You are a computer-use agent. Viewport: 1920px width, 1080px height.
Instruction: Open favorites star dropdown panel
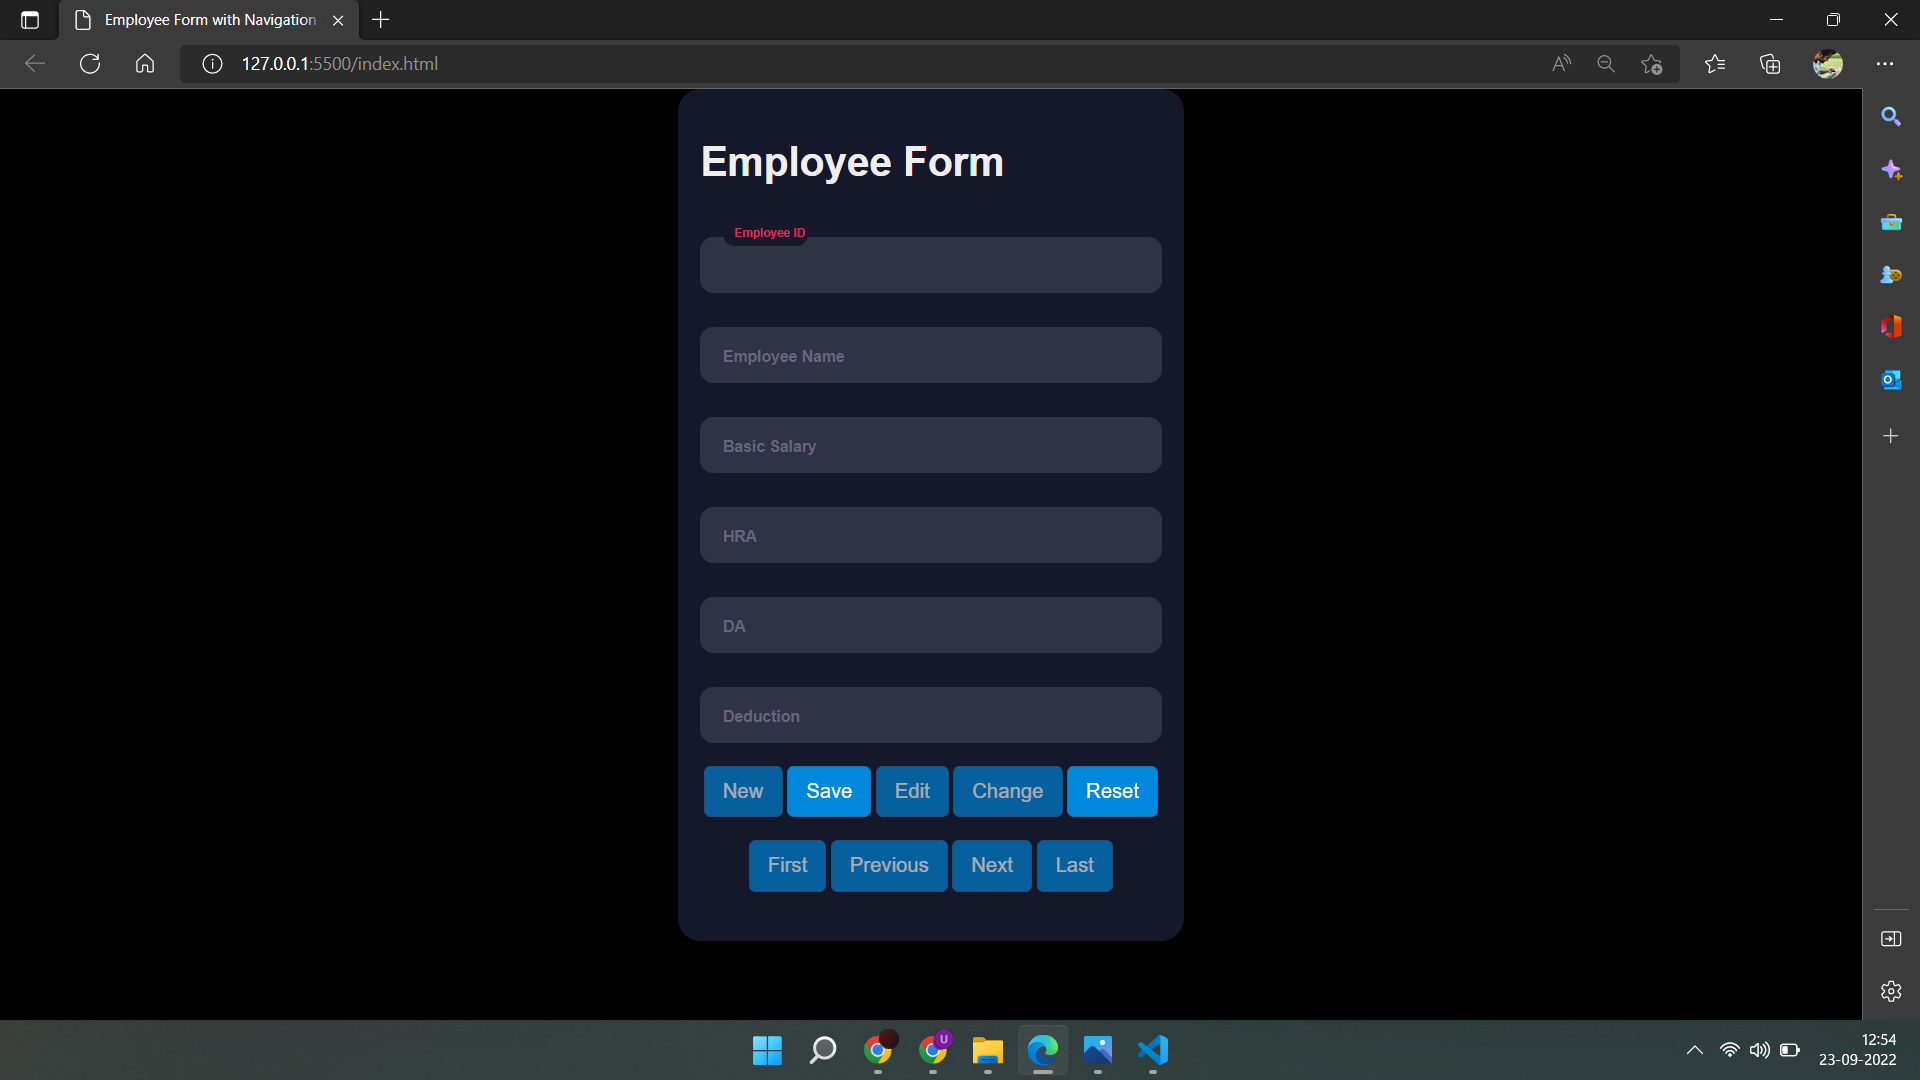tap(1714, 63)
